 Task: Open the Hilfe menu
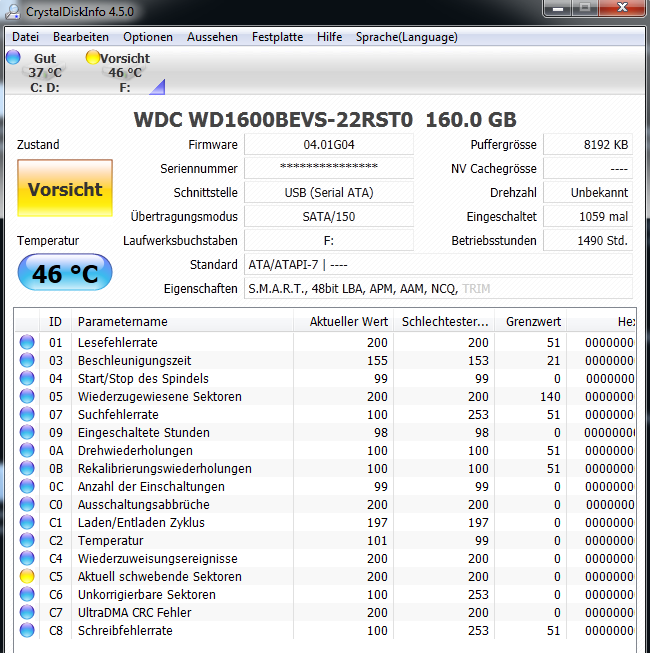coord(329,37)
